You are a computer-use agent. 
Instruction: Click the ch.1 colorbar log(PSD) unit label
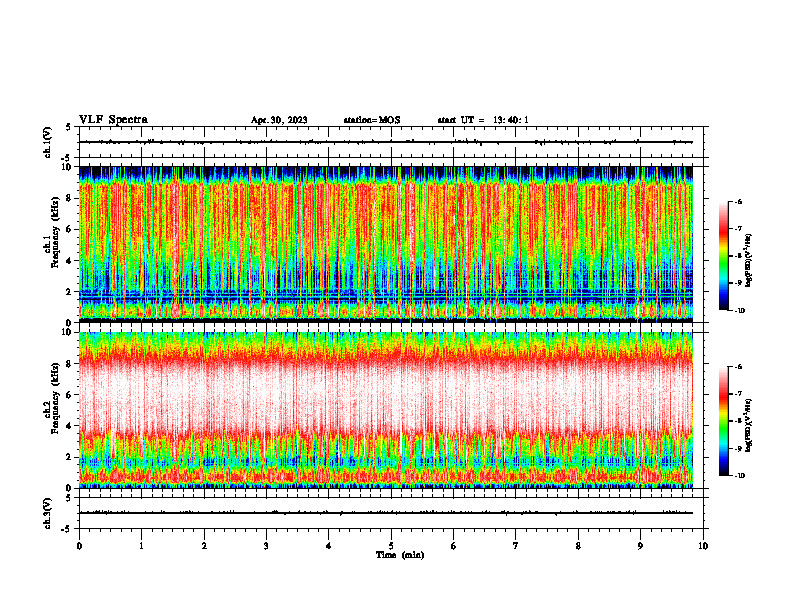pos(749,261)
